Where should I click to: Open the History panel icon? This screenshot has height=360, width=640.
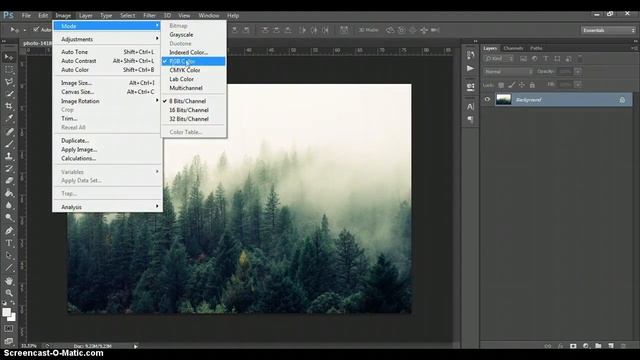click(x=470, y=55)
